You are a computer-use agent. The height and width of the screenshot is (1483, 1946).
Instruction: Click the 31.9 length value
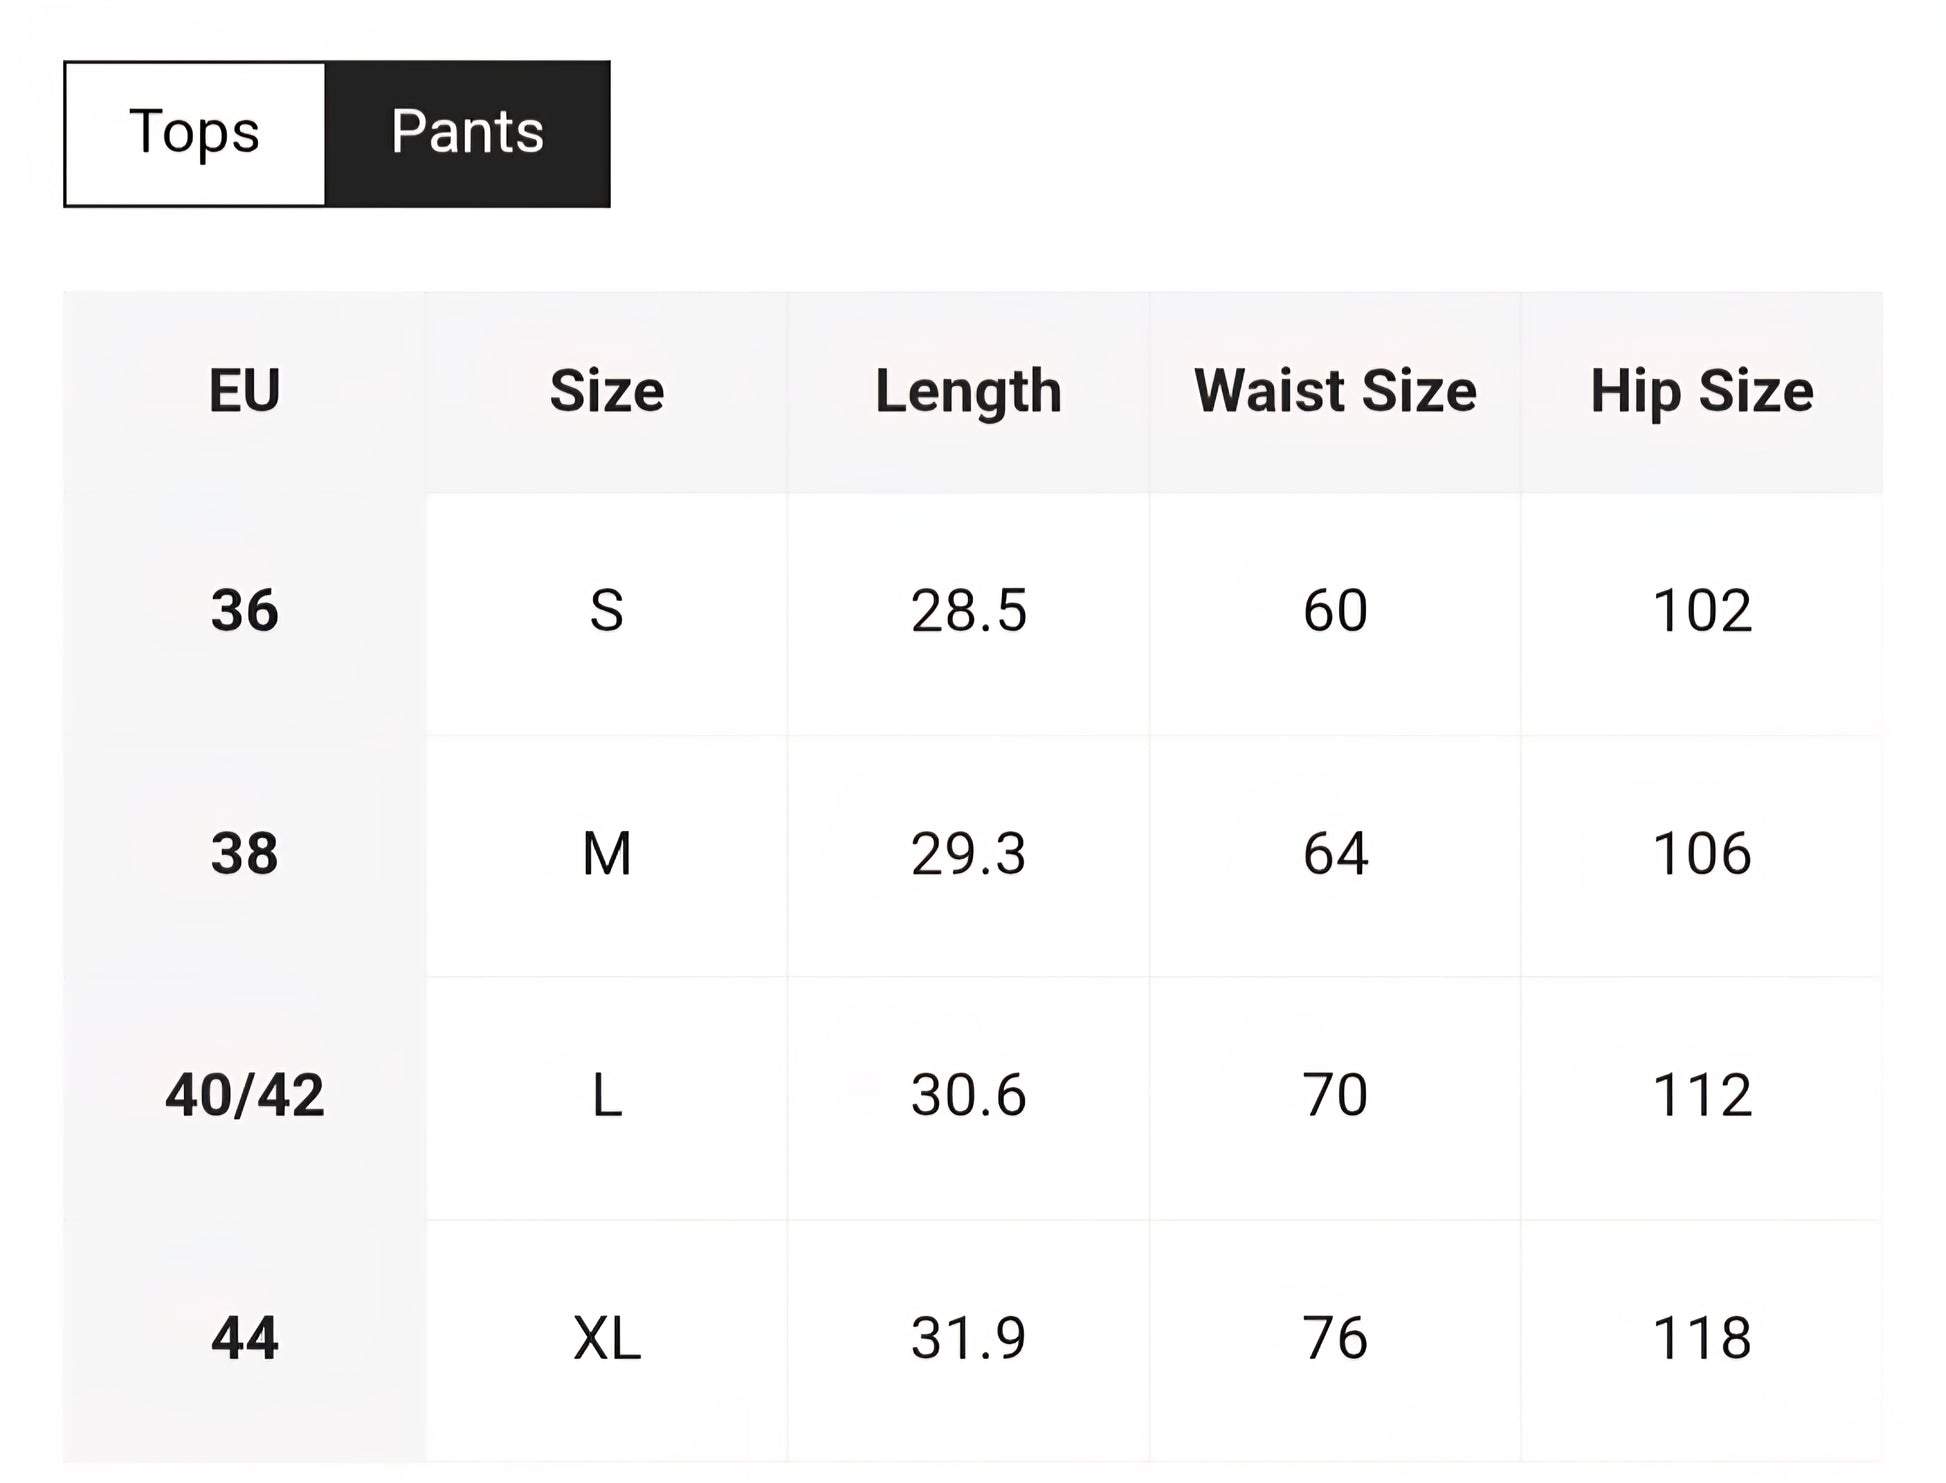(x=968, y=1339)
